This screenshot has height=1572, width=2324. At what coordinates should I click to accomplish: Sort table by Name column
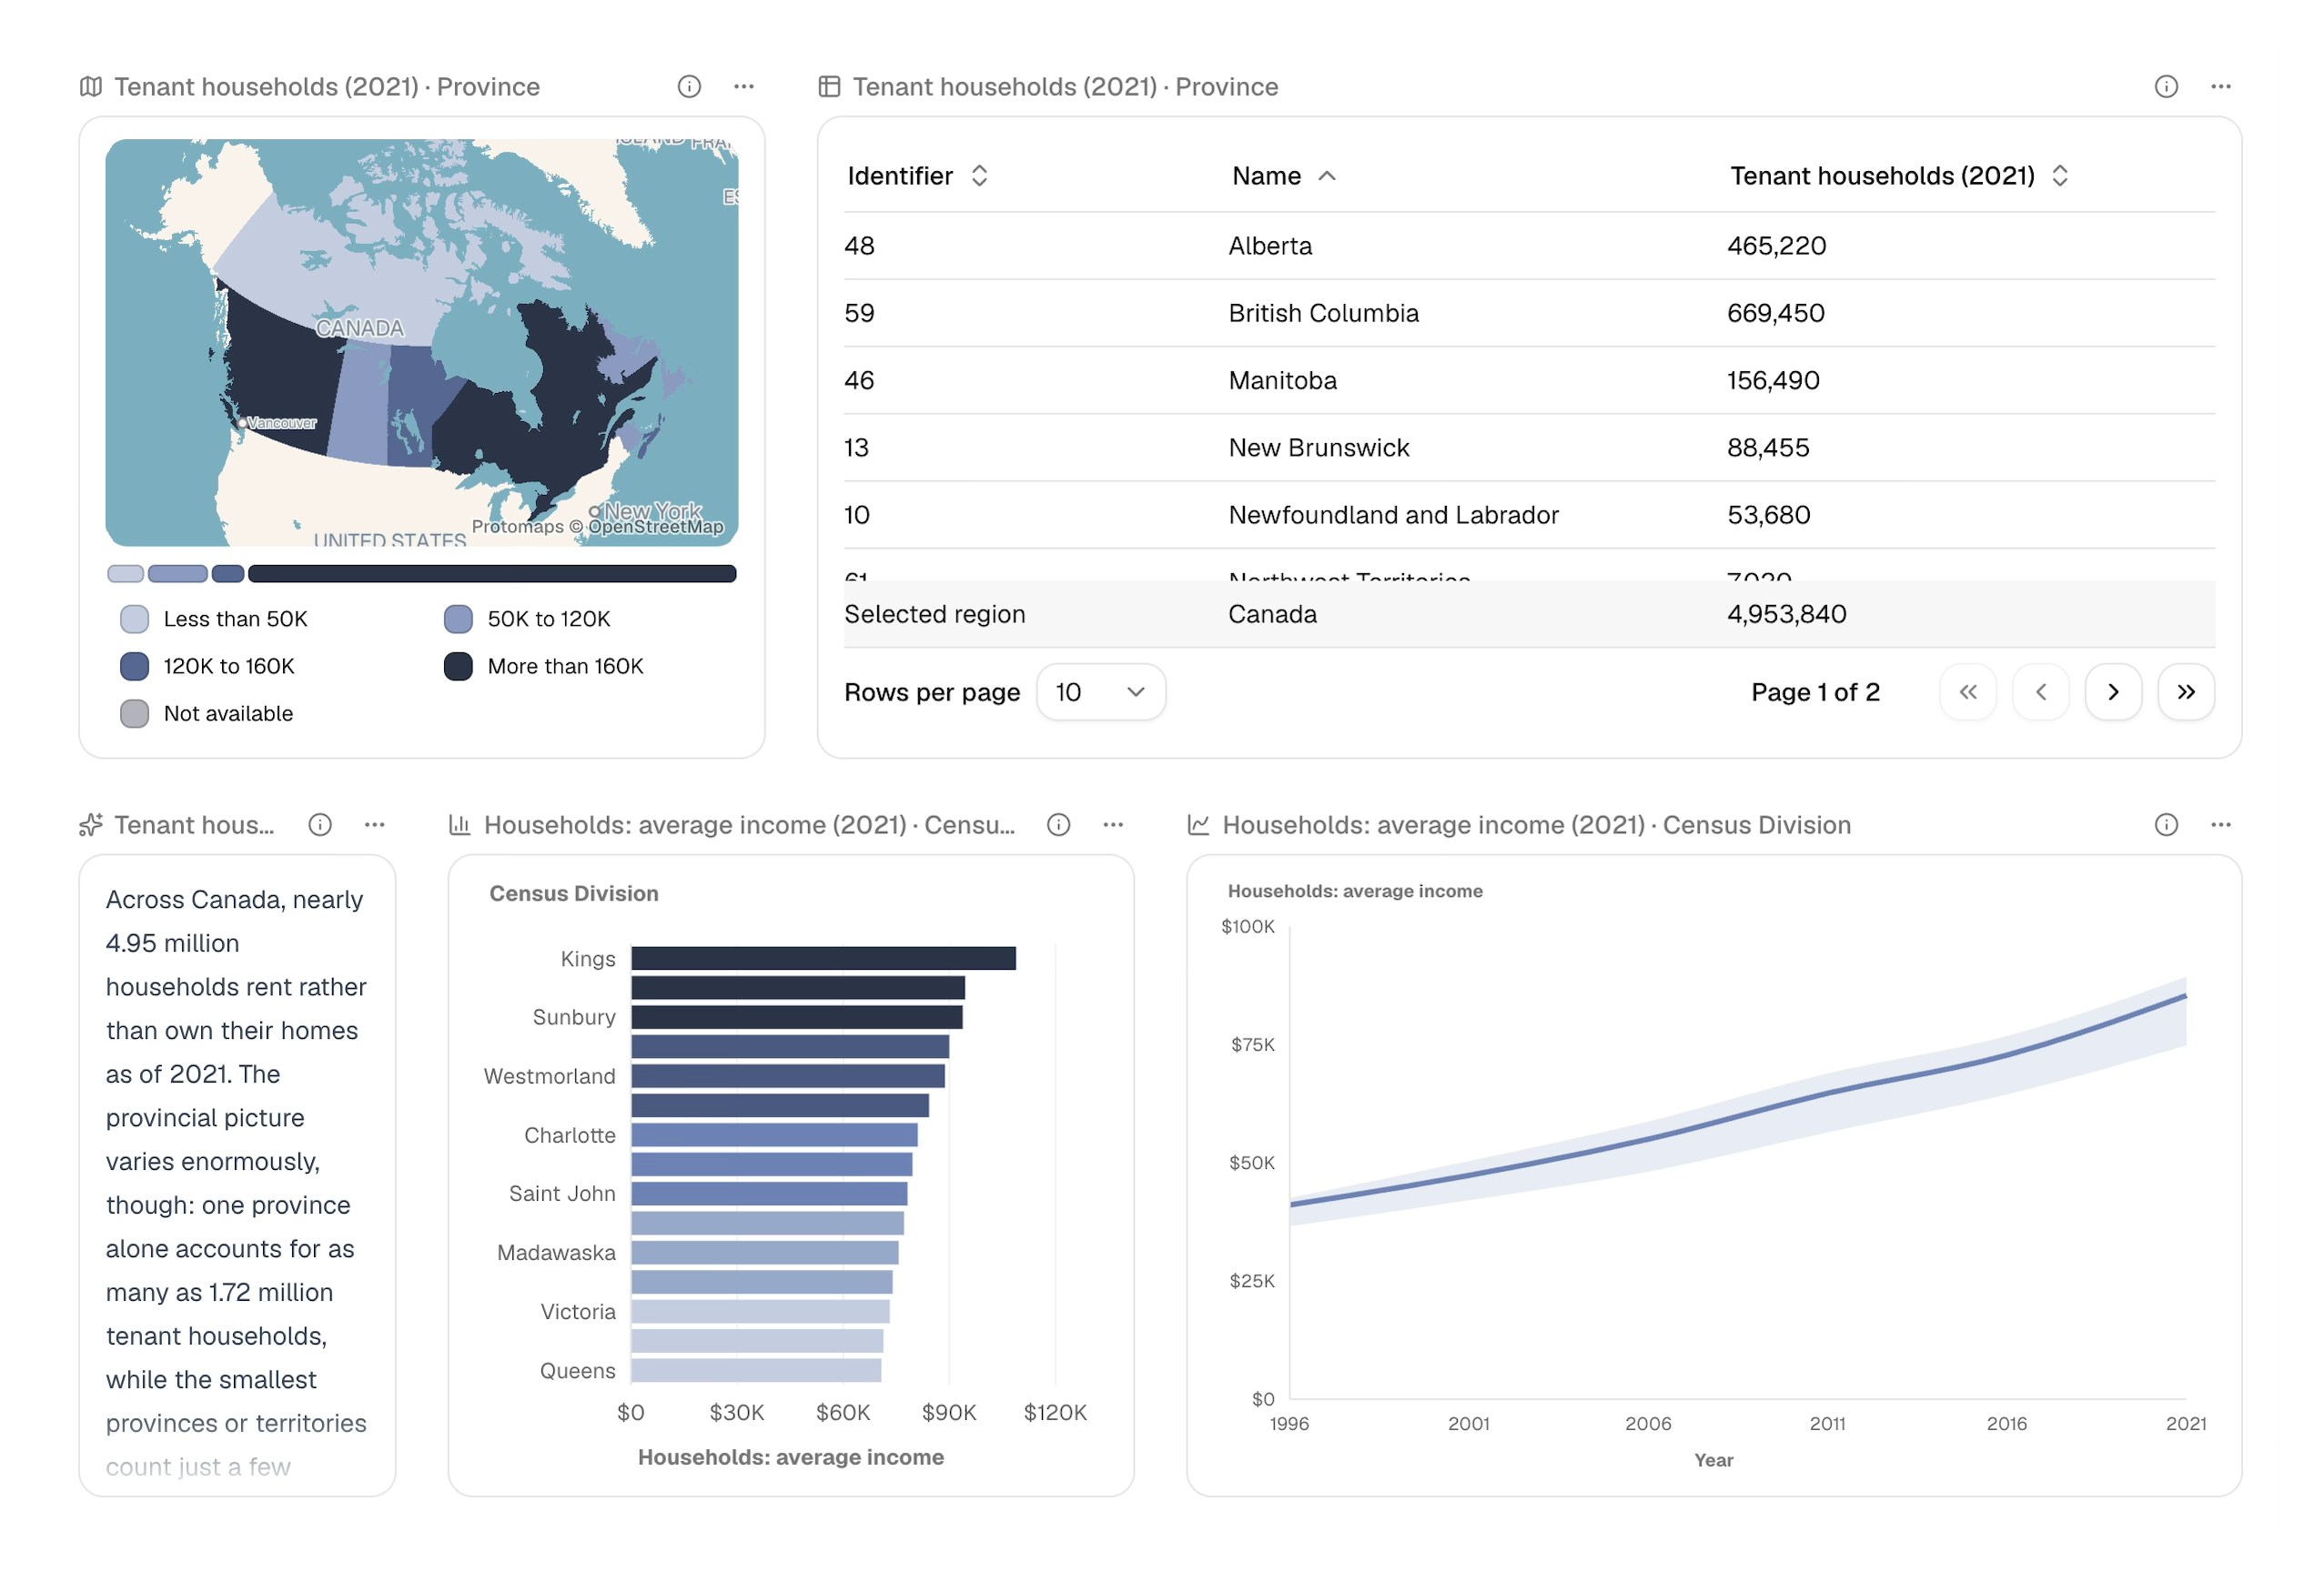tap(1284, 176)
